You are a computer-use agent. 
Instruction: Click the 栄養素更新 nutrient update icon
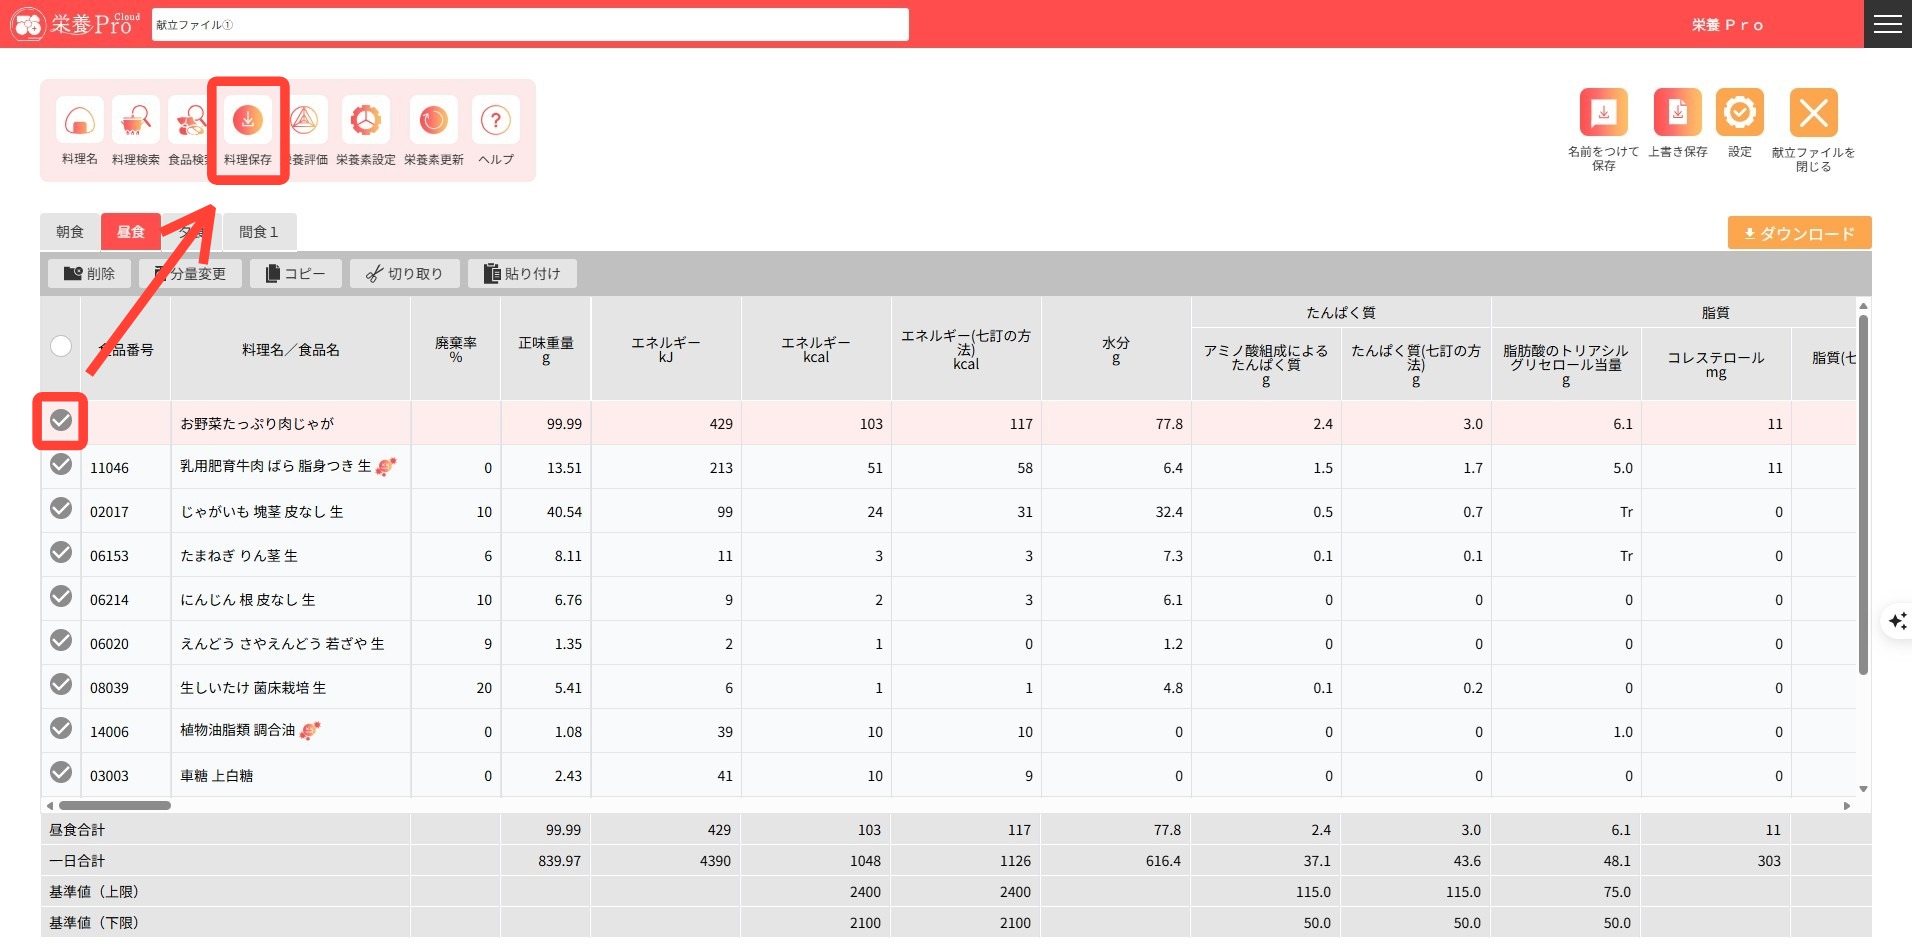pos(434,121)
